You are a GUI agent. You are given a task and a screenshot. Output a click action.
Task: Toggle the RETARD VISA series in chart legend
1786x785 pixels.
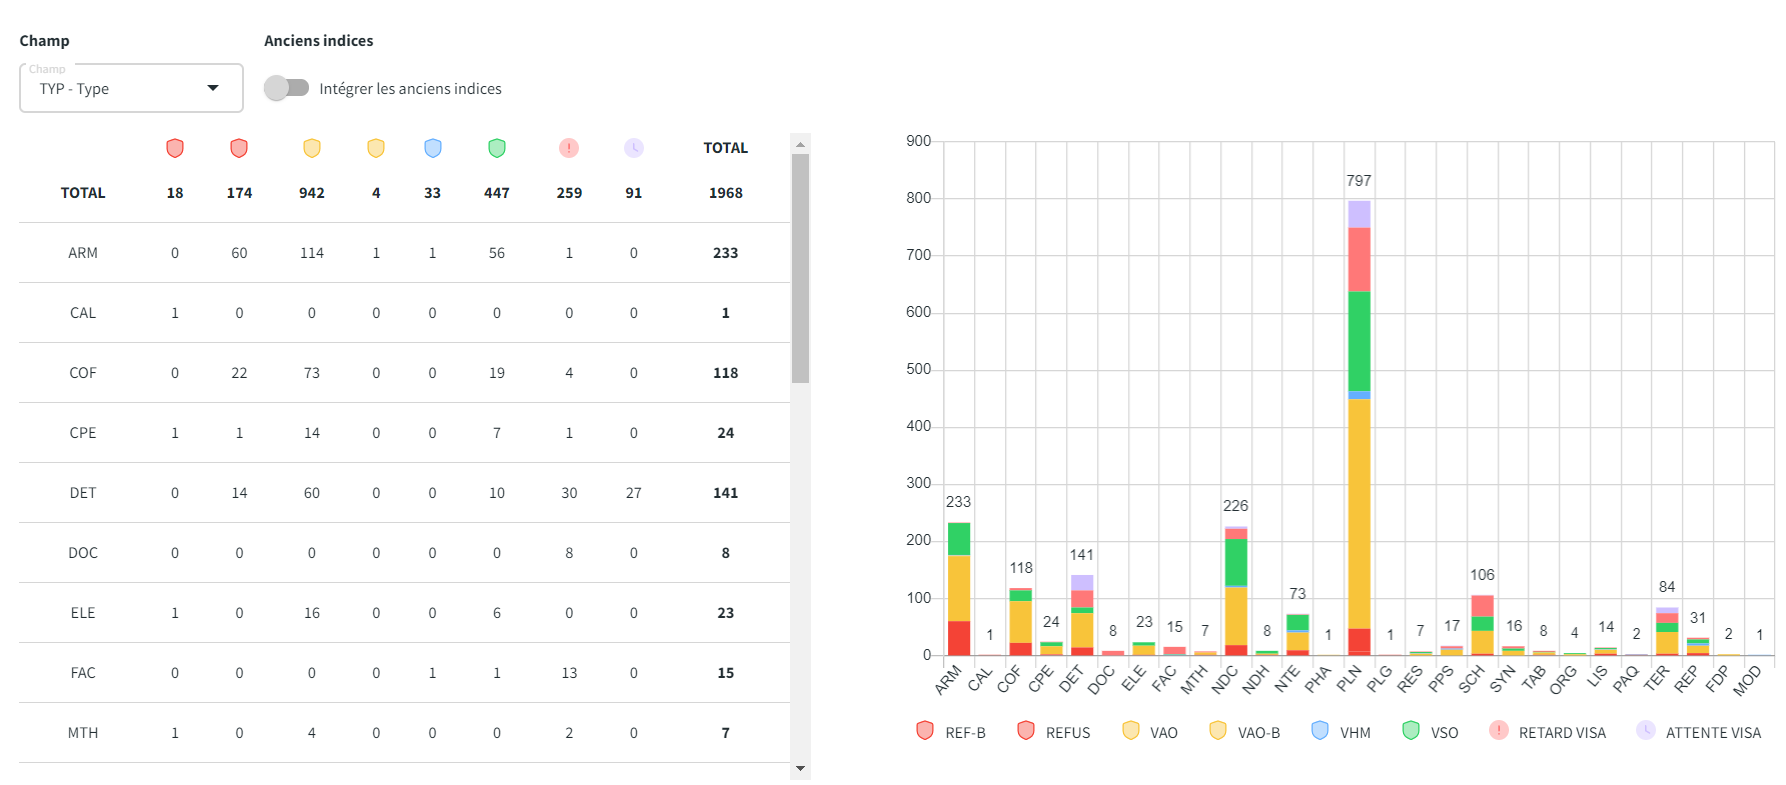tap(1549, 732)
